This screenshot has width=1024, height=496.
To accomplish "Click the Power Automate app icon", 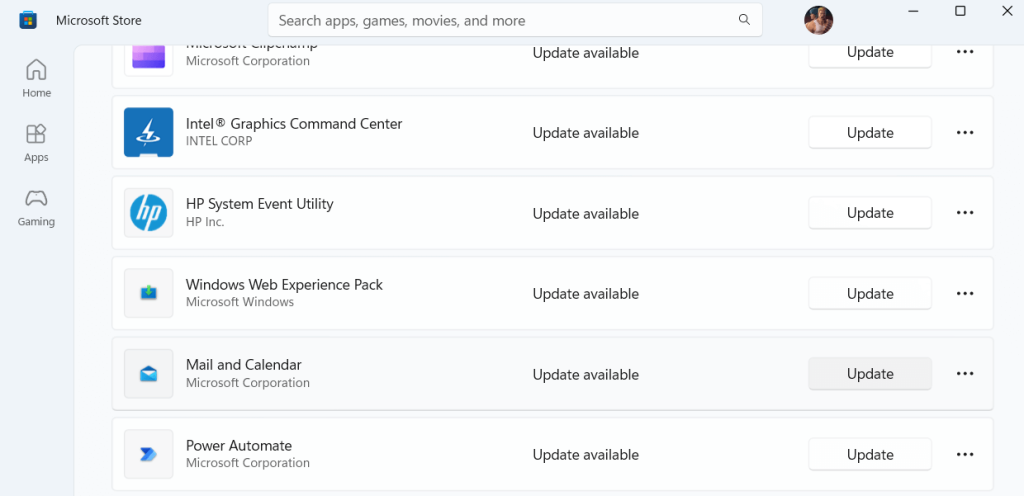I will [x=149, y=454].
